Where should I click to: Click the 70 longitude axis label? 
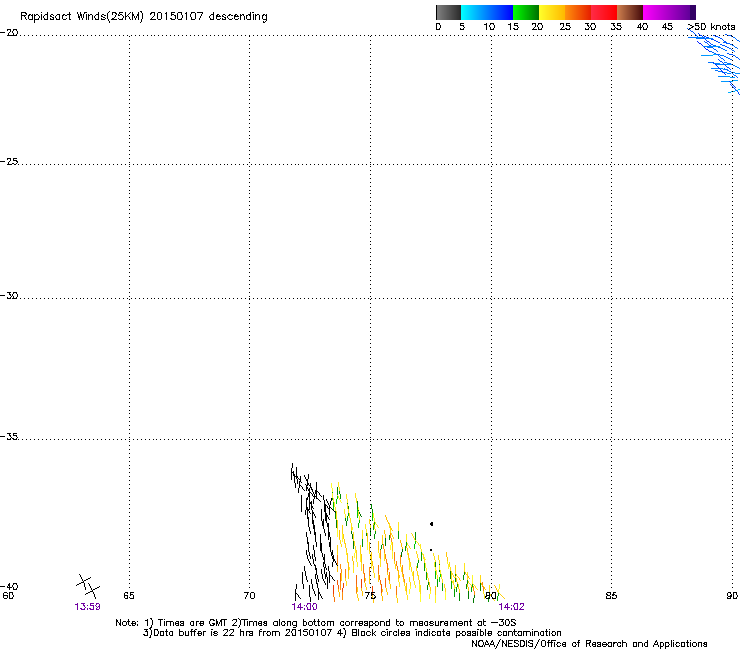coord(249,596)
